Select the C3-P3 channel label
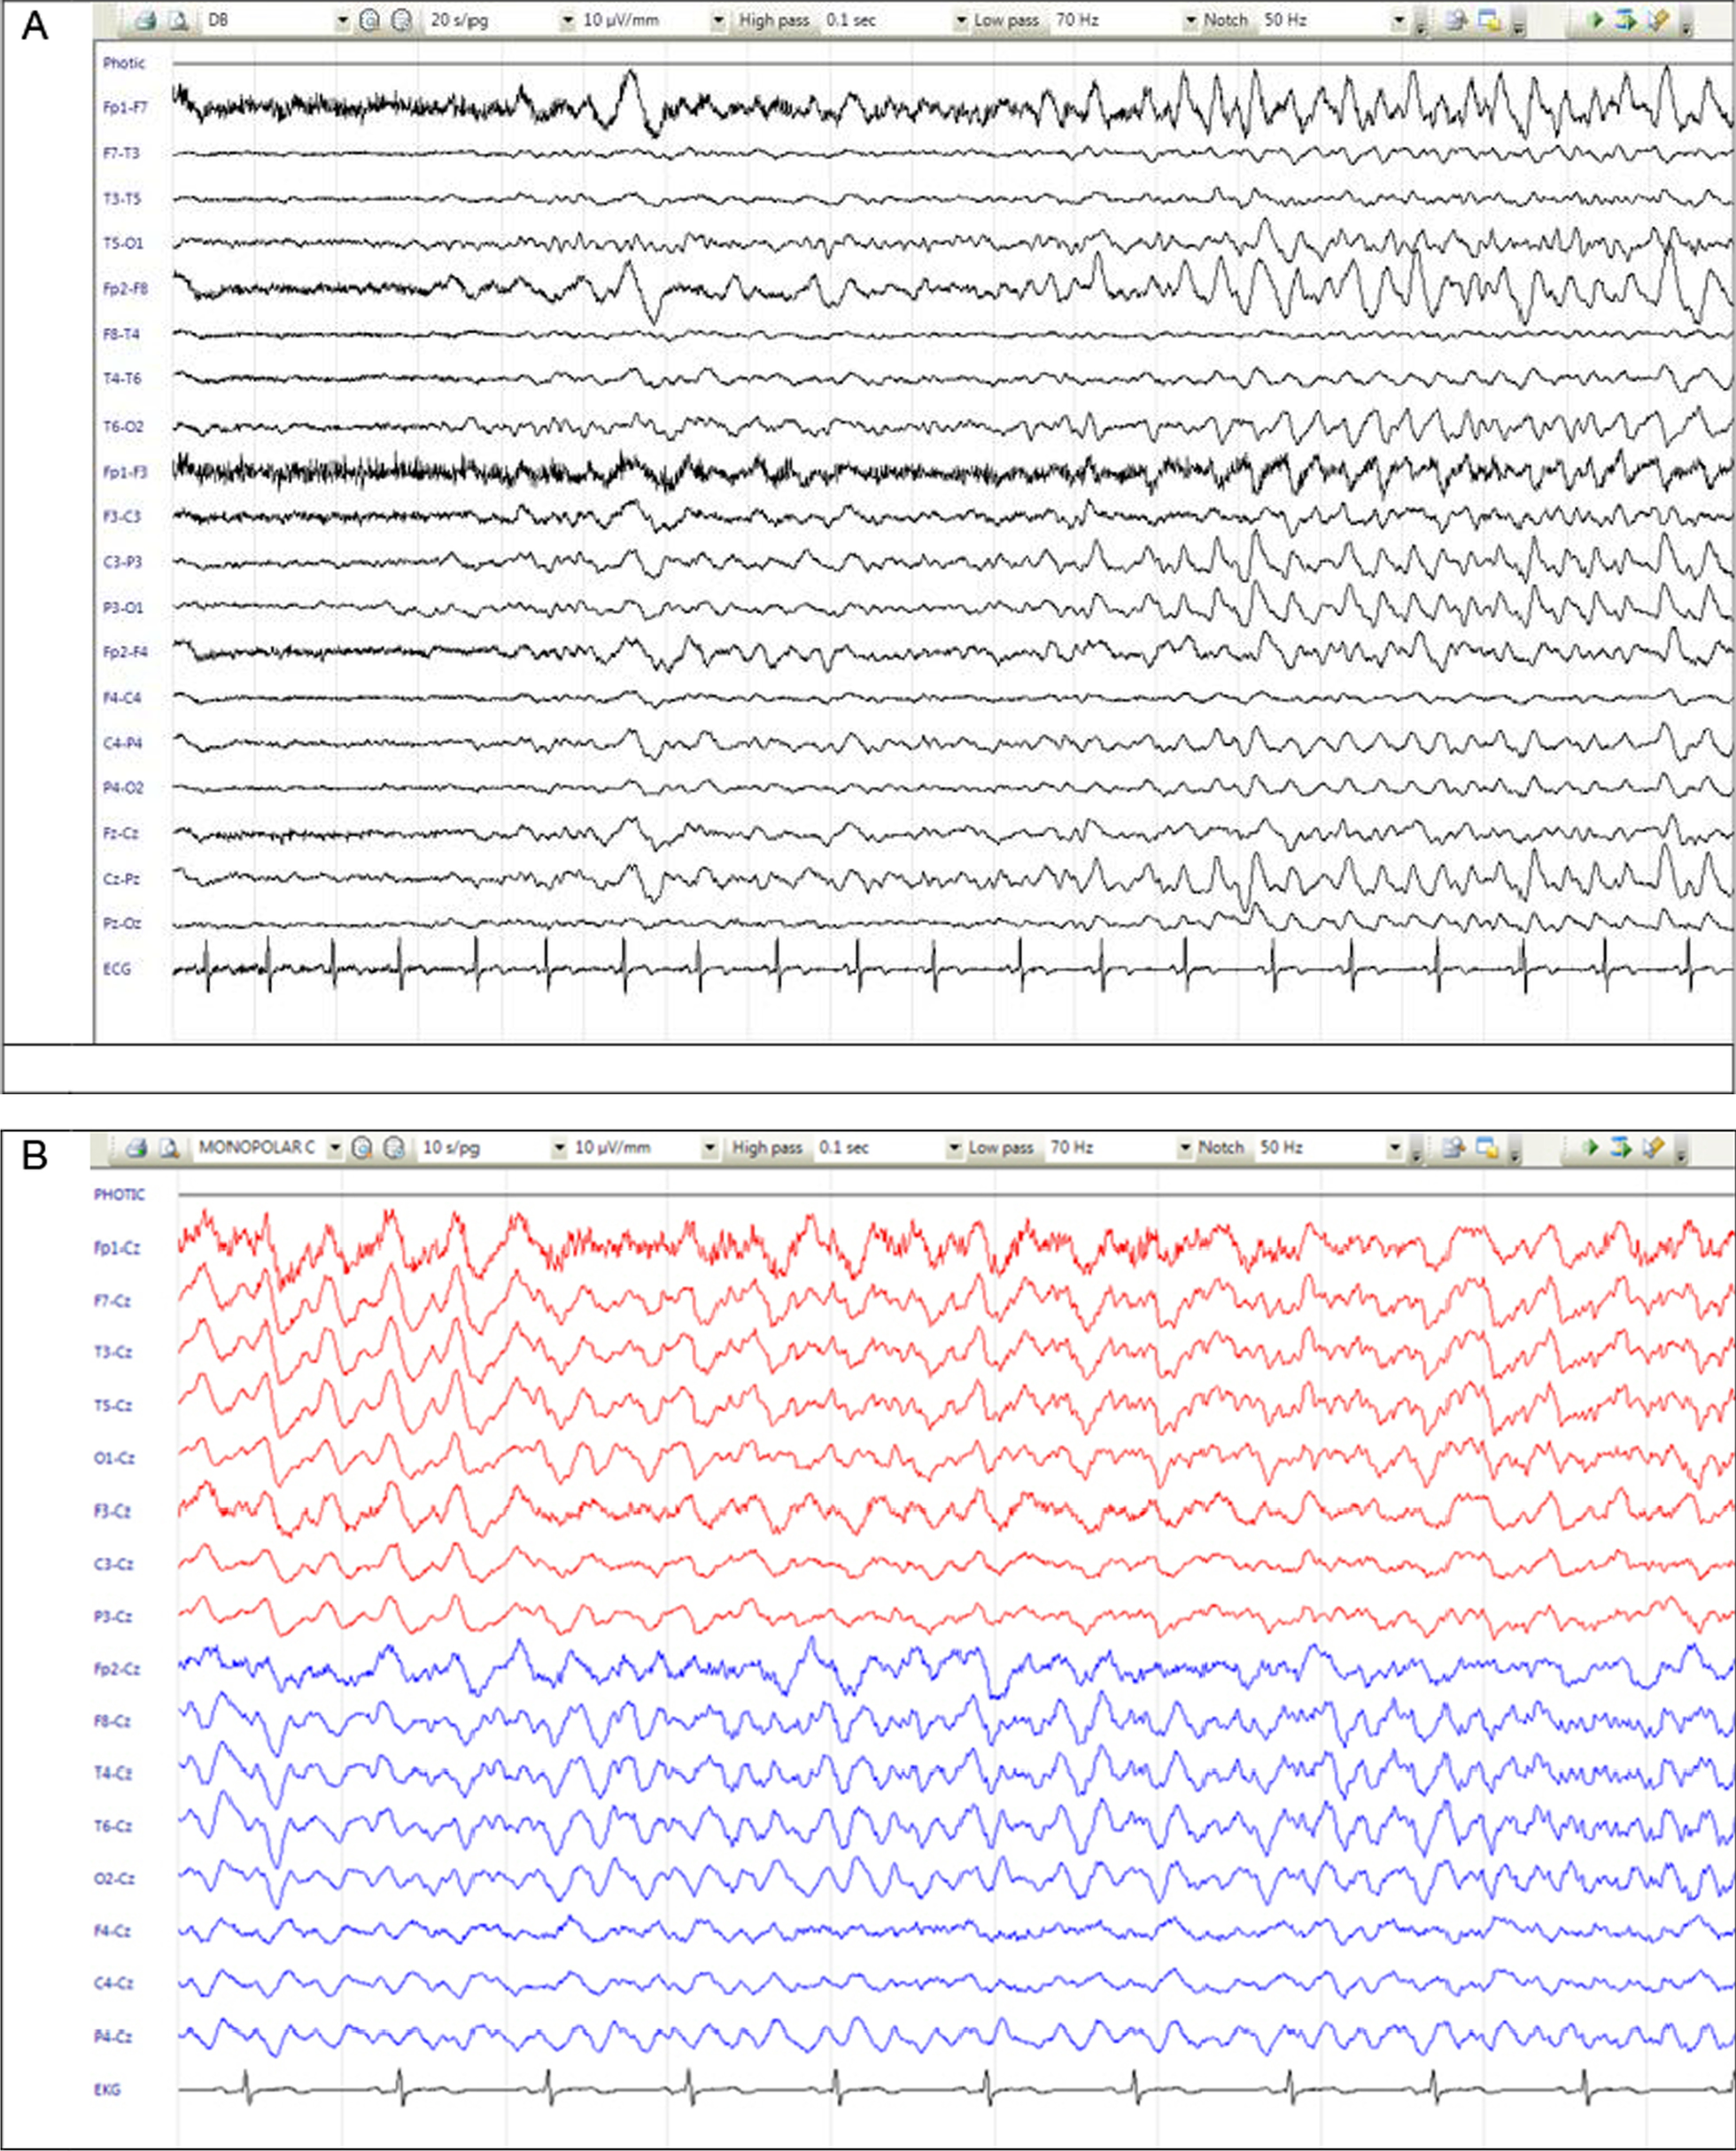 tap(122, 562)
